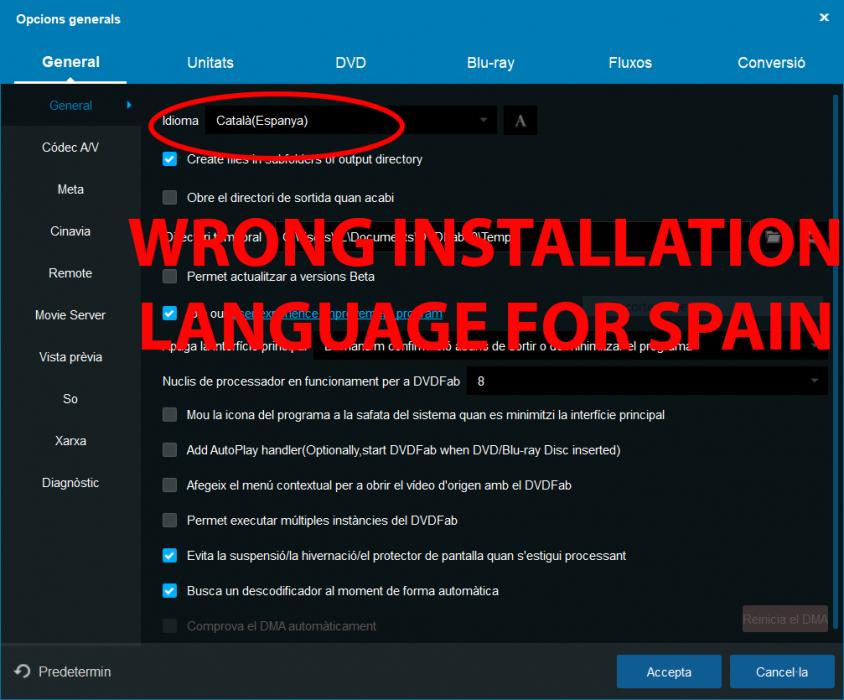Enable Afegeix el menú contextual checkbox
Viewport: 844px width, 700px height.
tap(170, 485)
